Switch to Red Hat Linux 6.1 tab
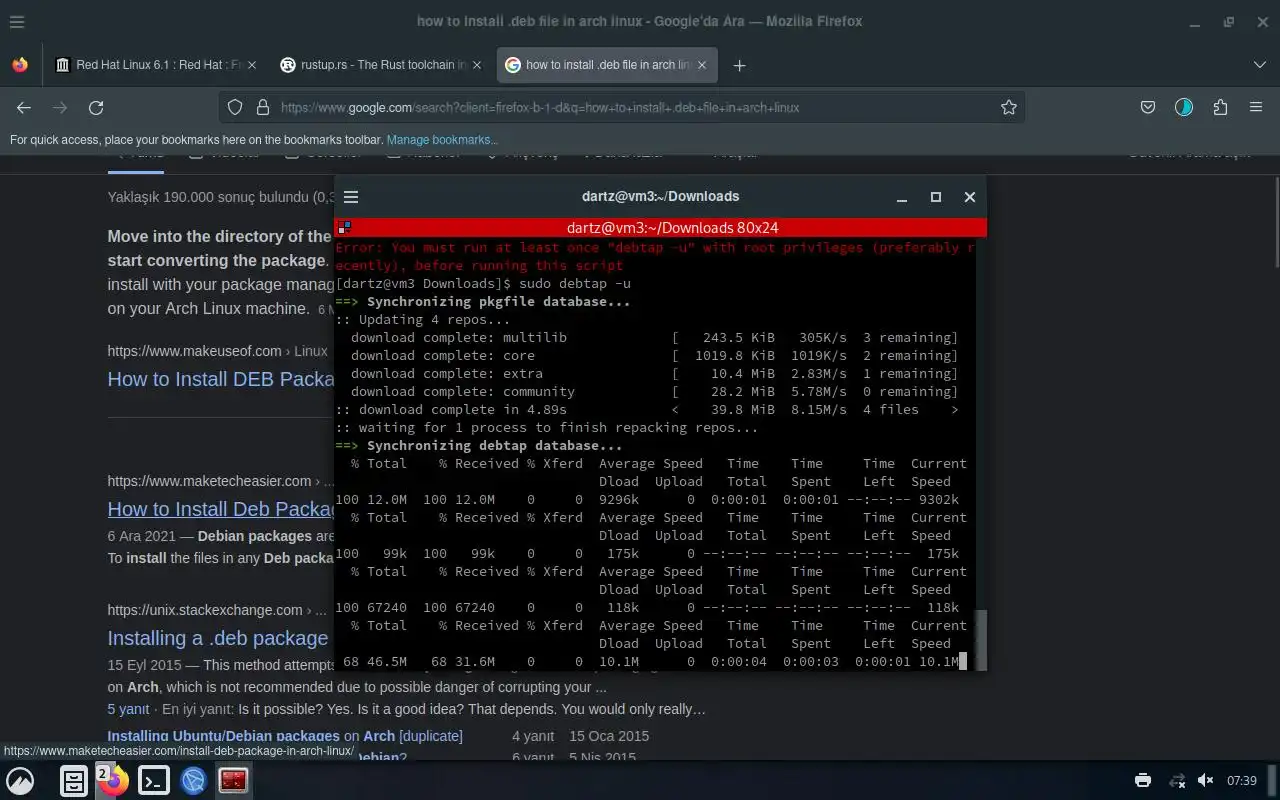Screen dimensions: 1280x800 click(157, 65)
